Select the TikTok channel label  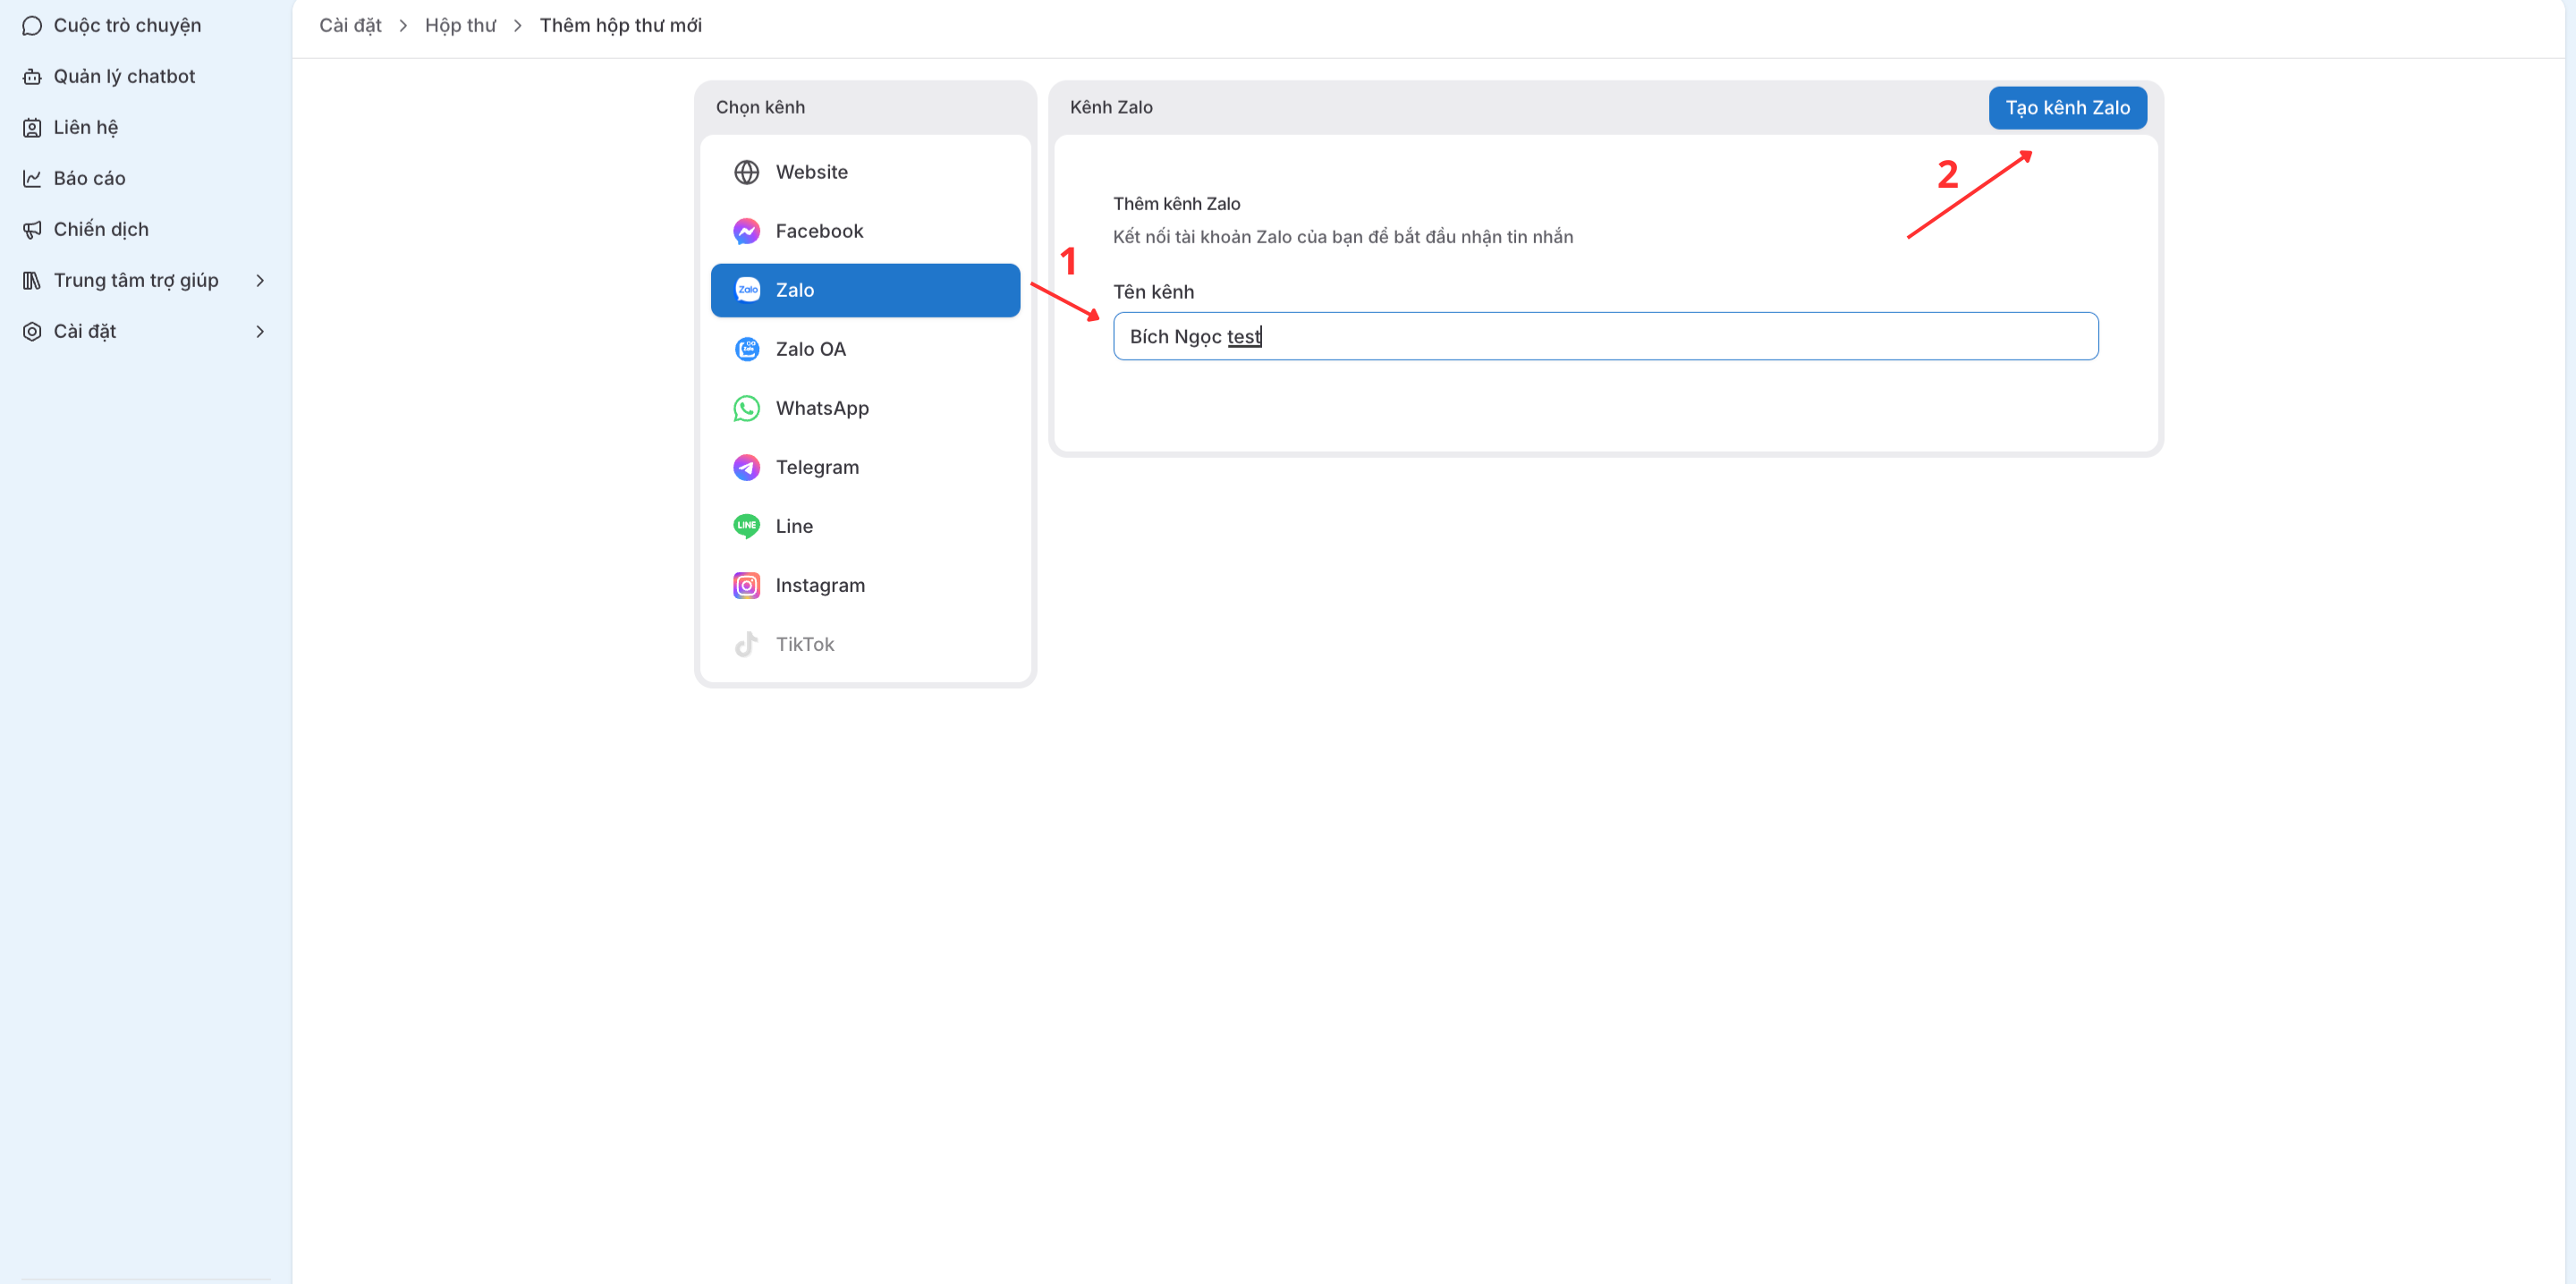tap(804, 644)
